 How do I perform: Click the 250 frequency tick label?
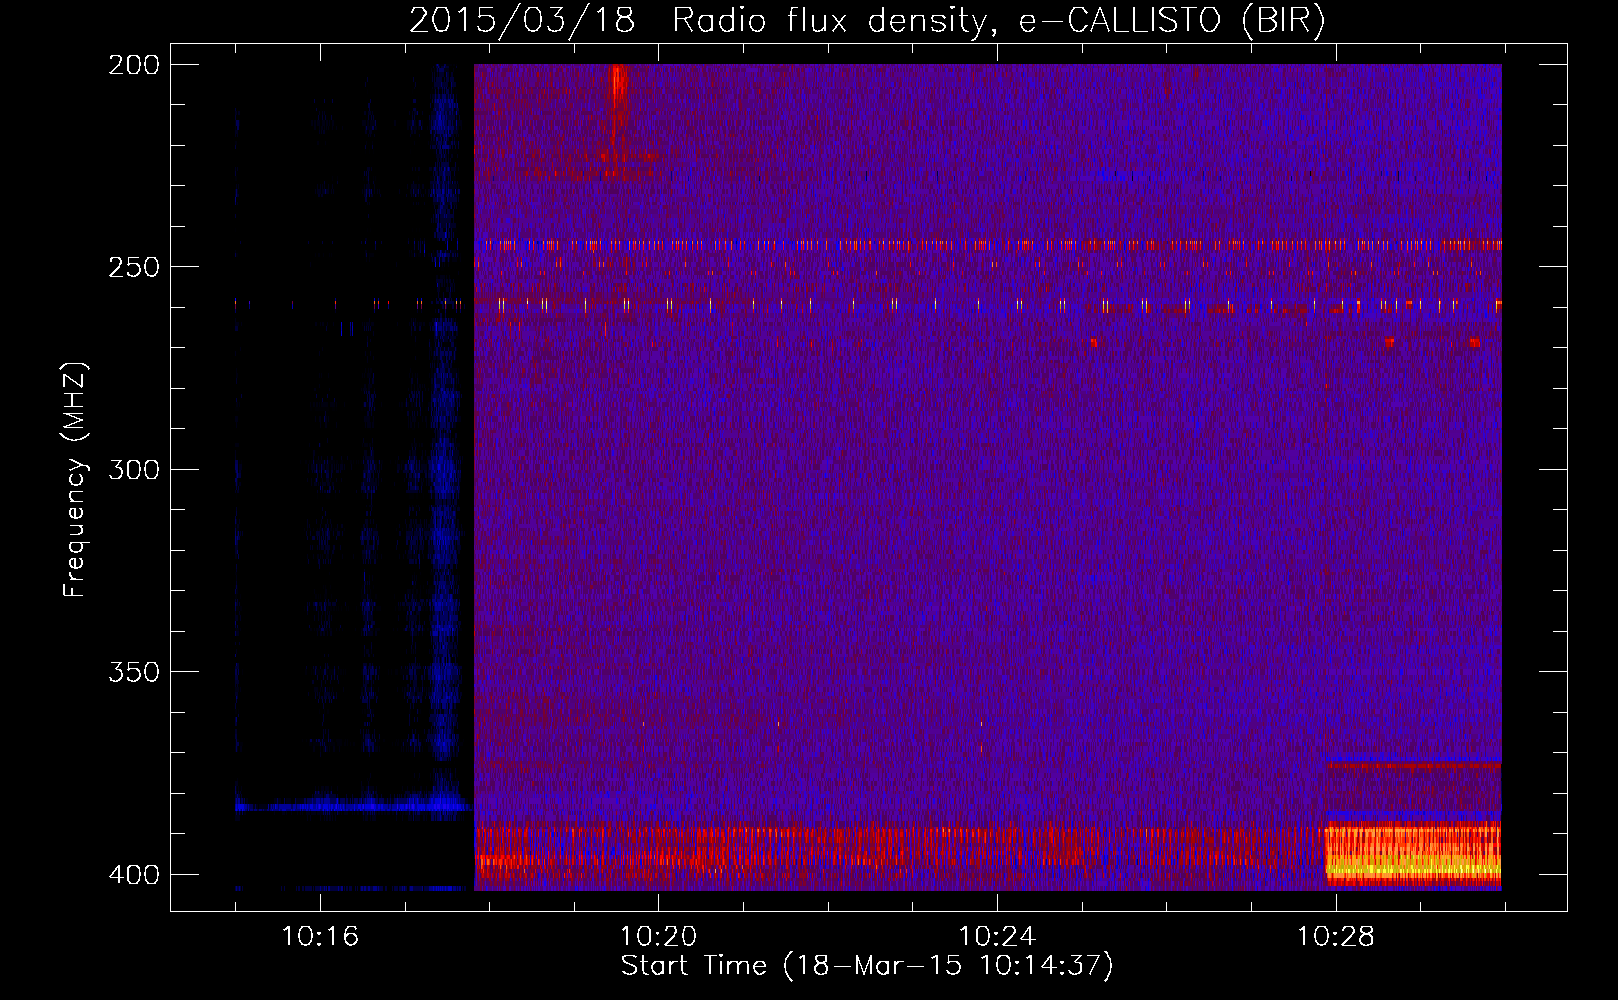coord(134,267)
